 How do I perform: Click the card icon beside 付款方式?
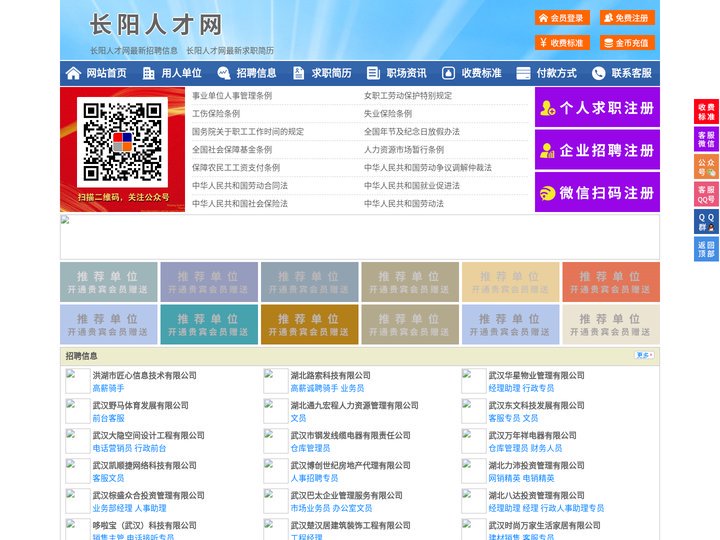pyautogui.click(x=523, y=73)
